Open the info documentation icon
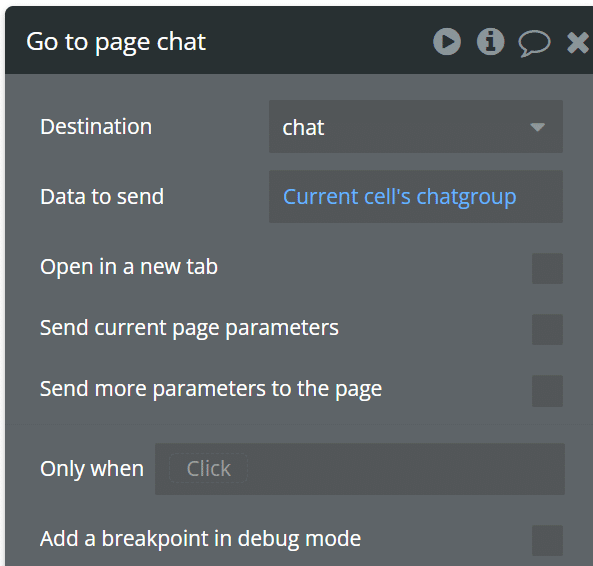Viewport: 593px width, 566px height. click(x=490, y=42)
